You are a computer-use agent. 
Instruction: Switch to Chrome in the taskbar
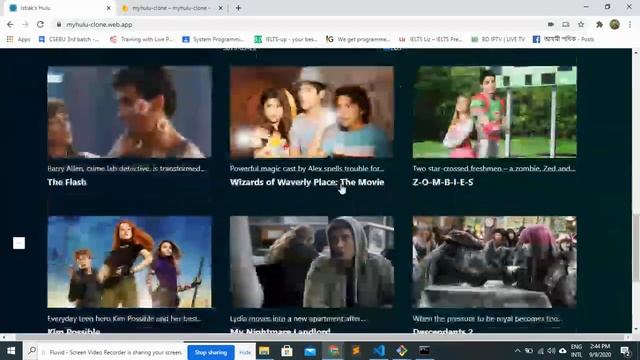pyautogui.click(x=333, y=351)
